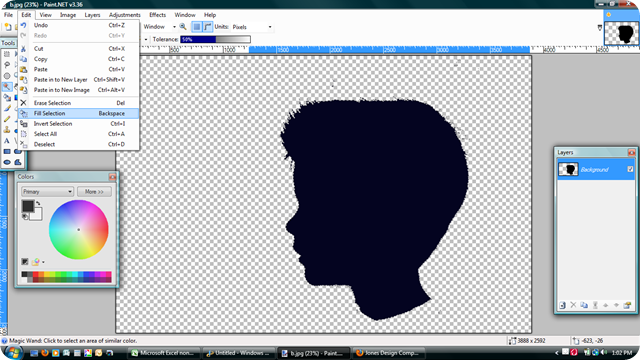Add a new layer in Layers panel
The height and width of the screenshot is (360, 640).
[x=562, y=305]
